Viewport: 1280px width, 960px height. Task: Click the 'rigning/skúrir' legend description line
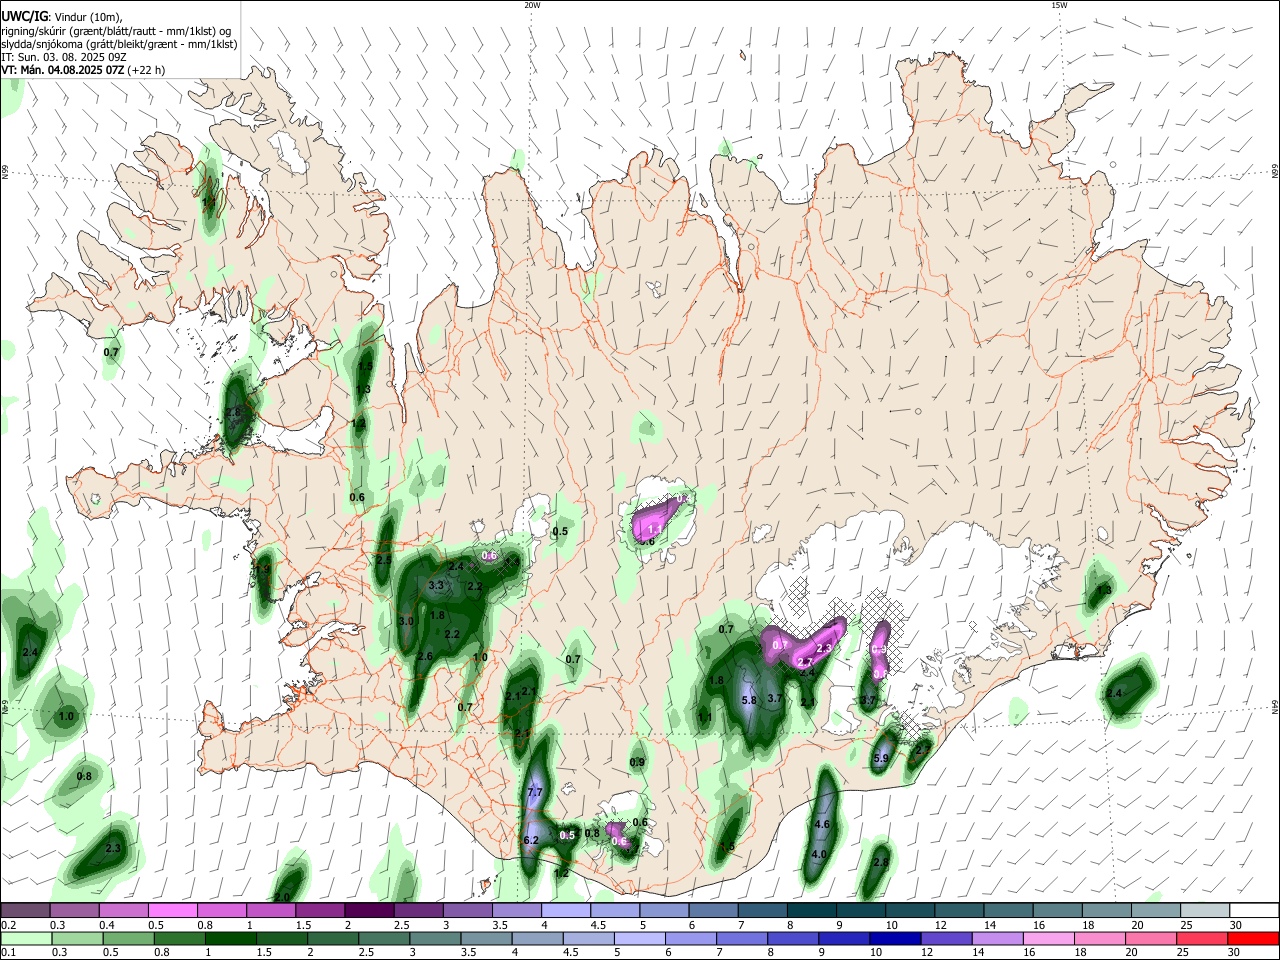tap(116, 31)
